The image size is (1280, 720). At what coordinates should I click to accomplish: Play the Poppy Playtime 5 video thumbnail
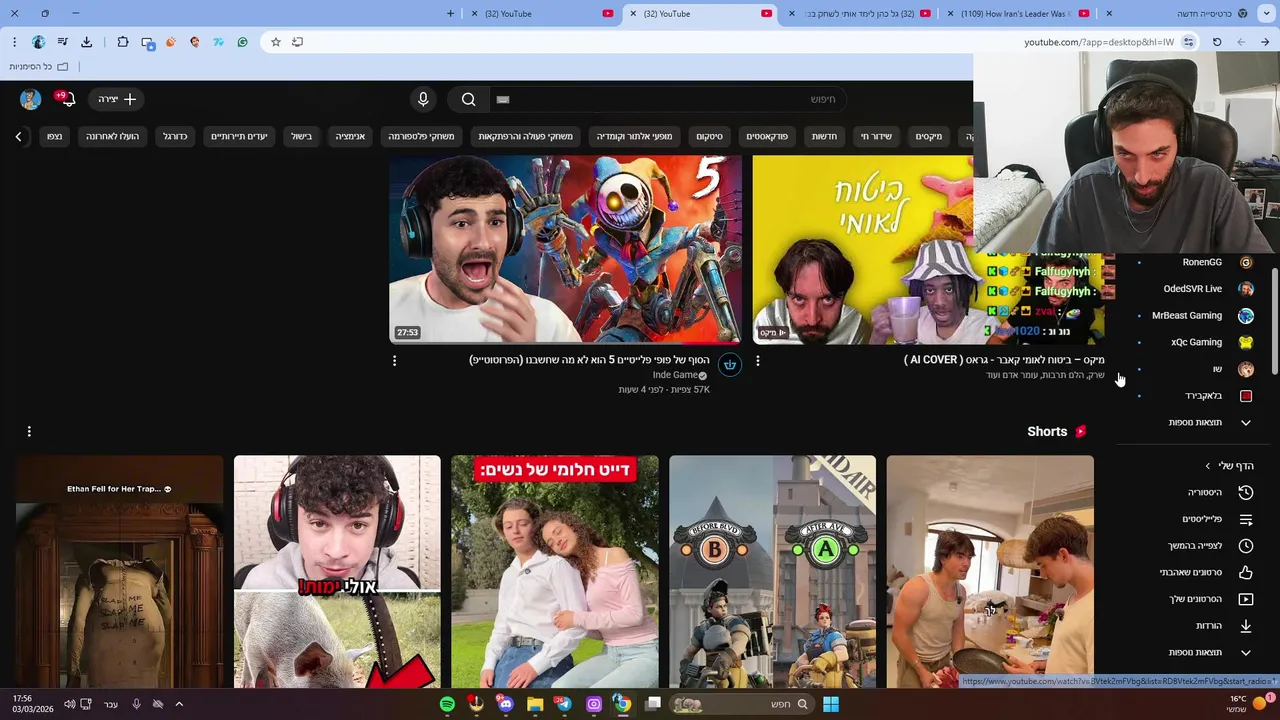pos(565,250)
